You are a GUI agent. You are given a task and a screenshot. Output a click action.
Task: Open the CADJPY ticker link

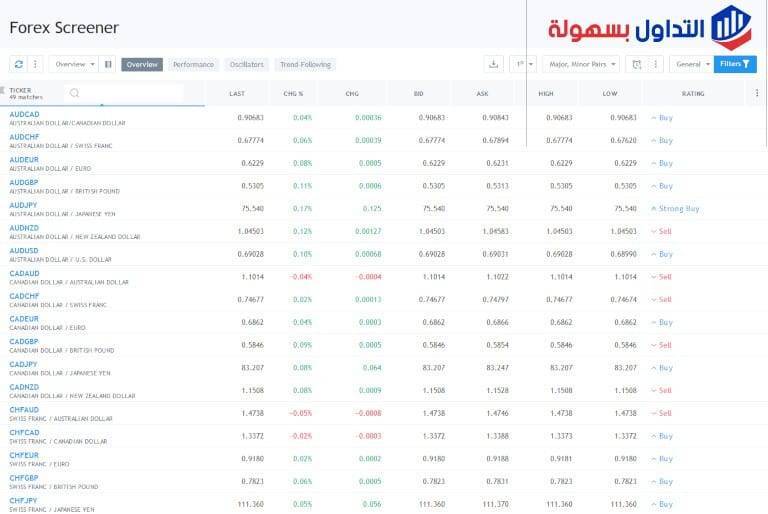click(23, 364)
